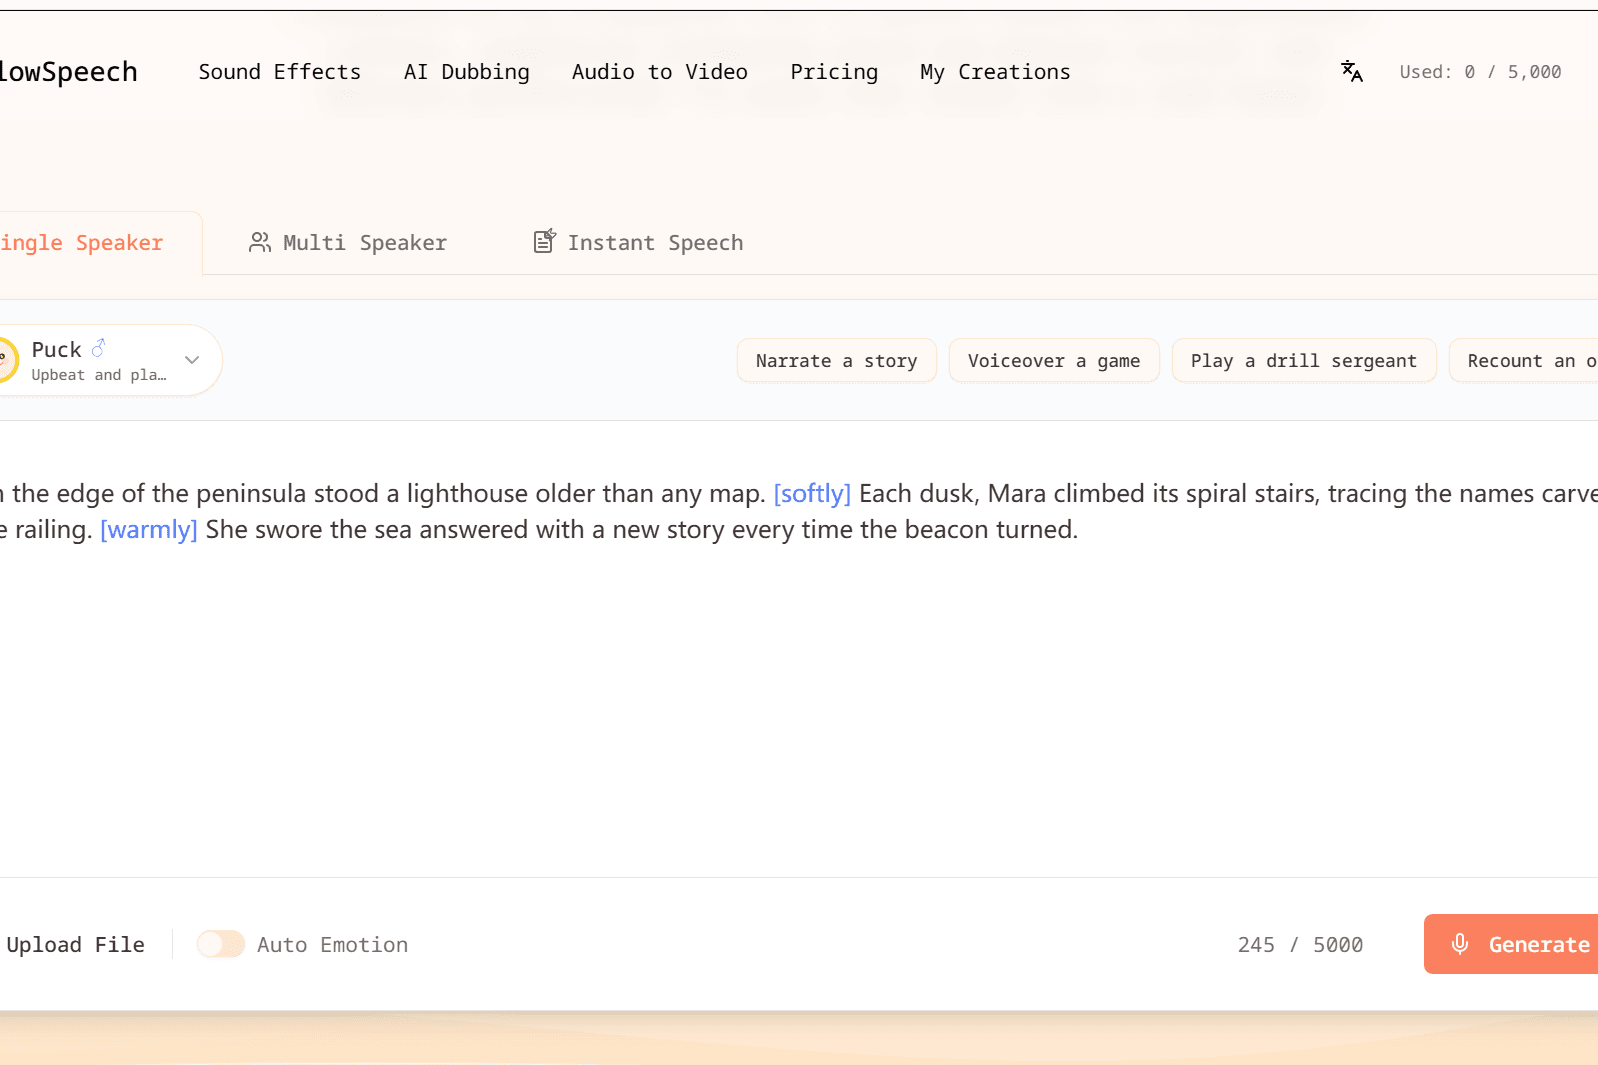Open AI Dubbing from the navigation
1598x1065 pixels.
tap(466, 72)
